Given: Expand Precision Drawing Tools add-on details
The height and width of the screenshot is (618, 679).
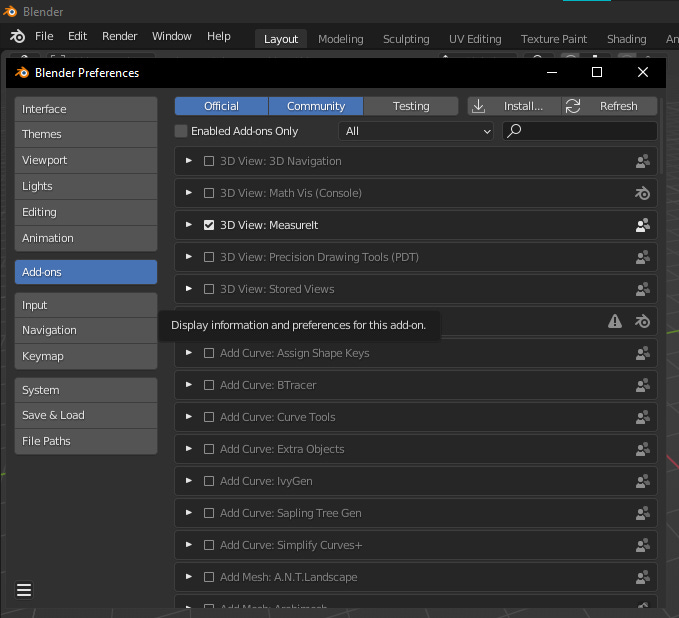Looking at the screenshot, I should pos(188,257).
